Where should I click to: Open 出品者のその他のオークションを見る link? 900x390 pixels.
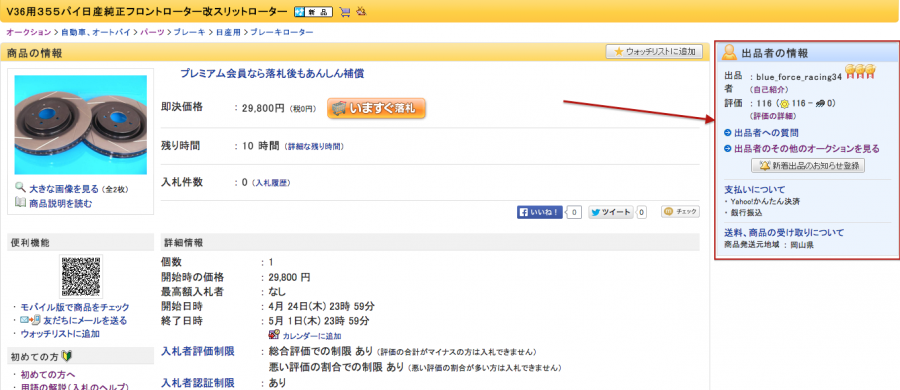(806, 149)
